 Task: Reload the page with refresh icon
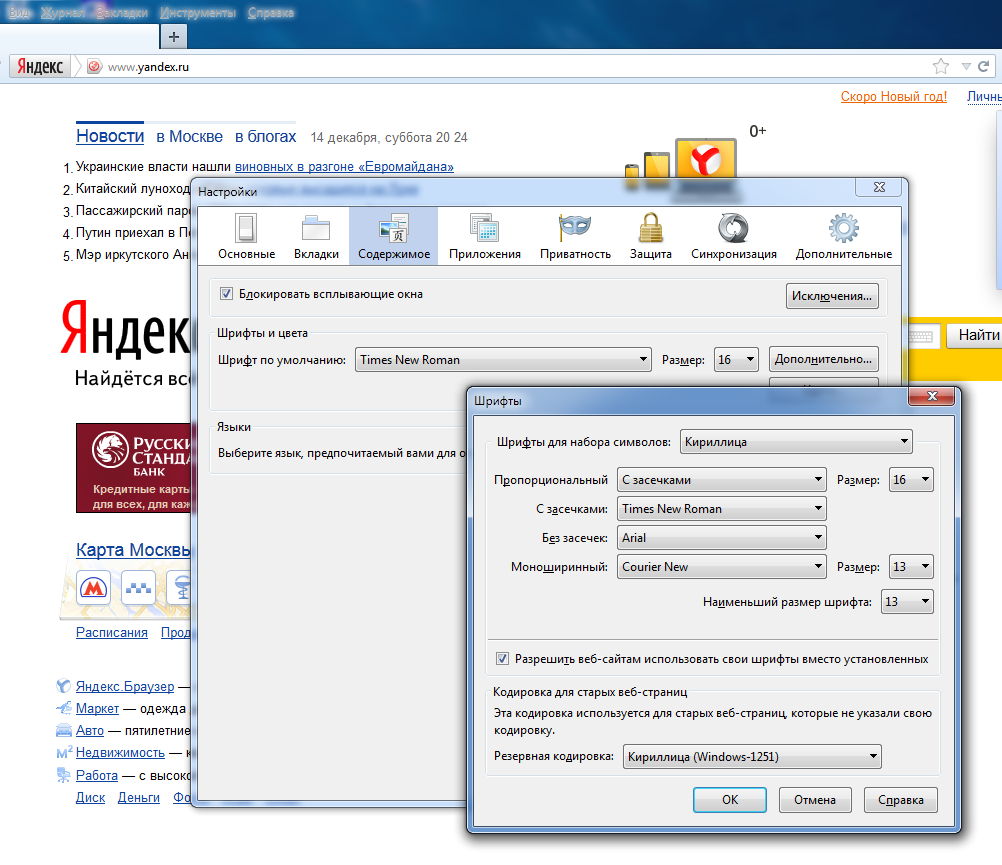point(983,66)
